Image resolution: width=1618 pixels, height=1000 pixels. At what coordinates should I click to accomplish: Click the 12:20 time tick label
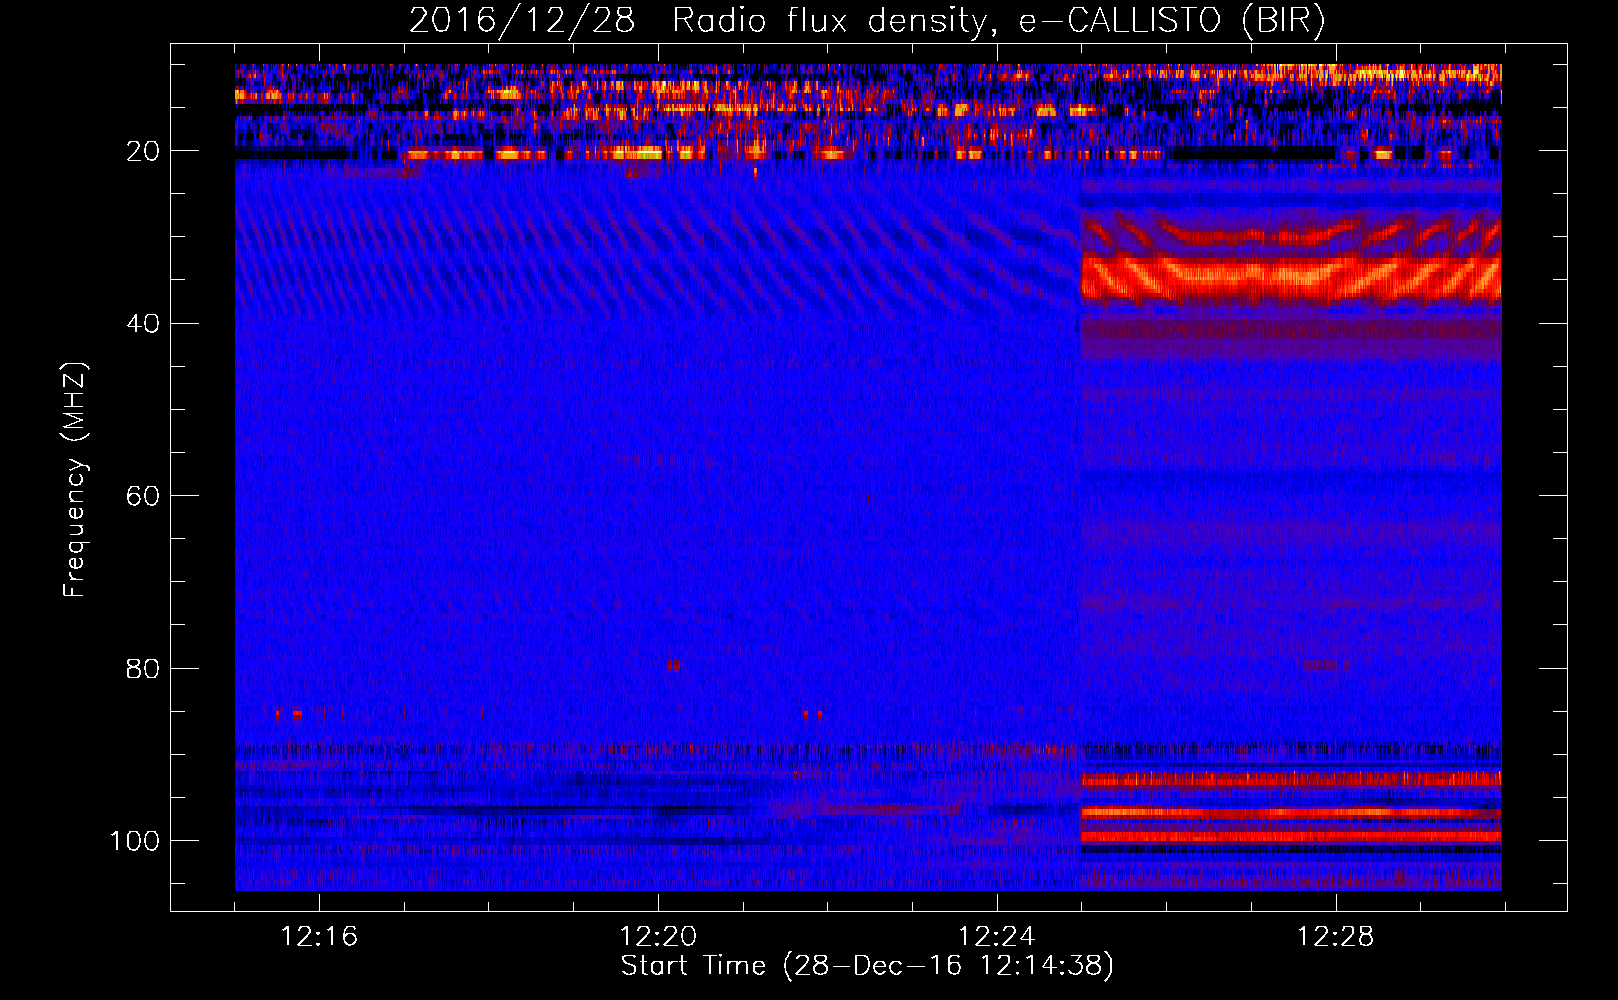[x=658, y=937]
